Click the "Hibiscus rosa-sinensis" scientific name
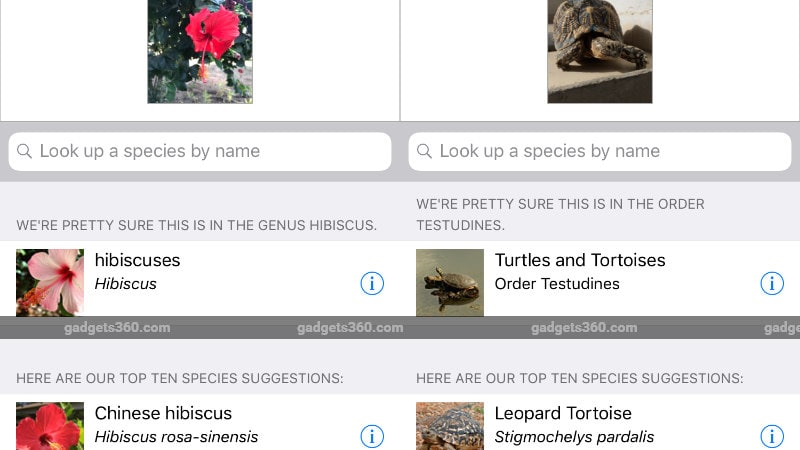800x450 pixels. (x=176, y=437)
